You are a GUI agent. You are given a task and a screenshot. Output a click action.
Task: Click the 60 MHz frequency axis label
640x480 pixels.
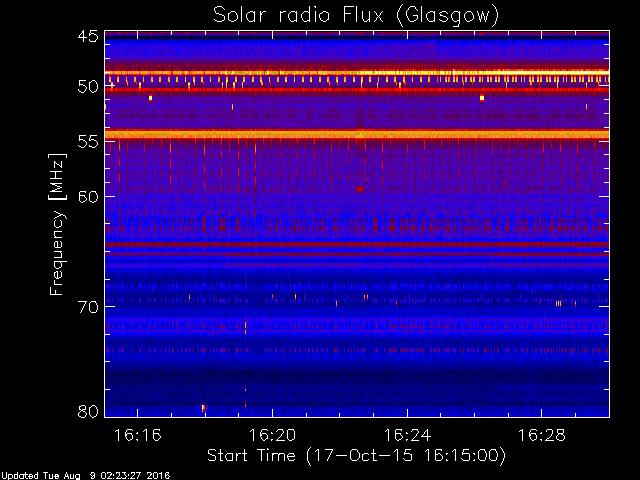[x=88, y=197]
